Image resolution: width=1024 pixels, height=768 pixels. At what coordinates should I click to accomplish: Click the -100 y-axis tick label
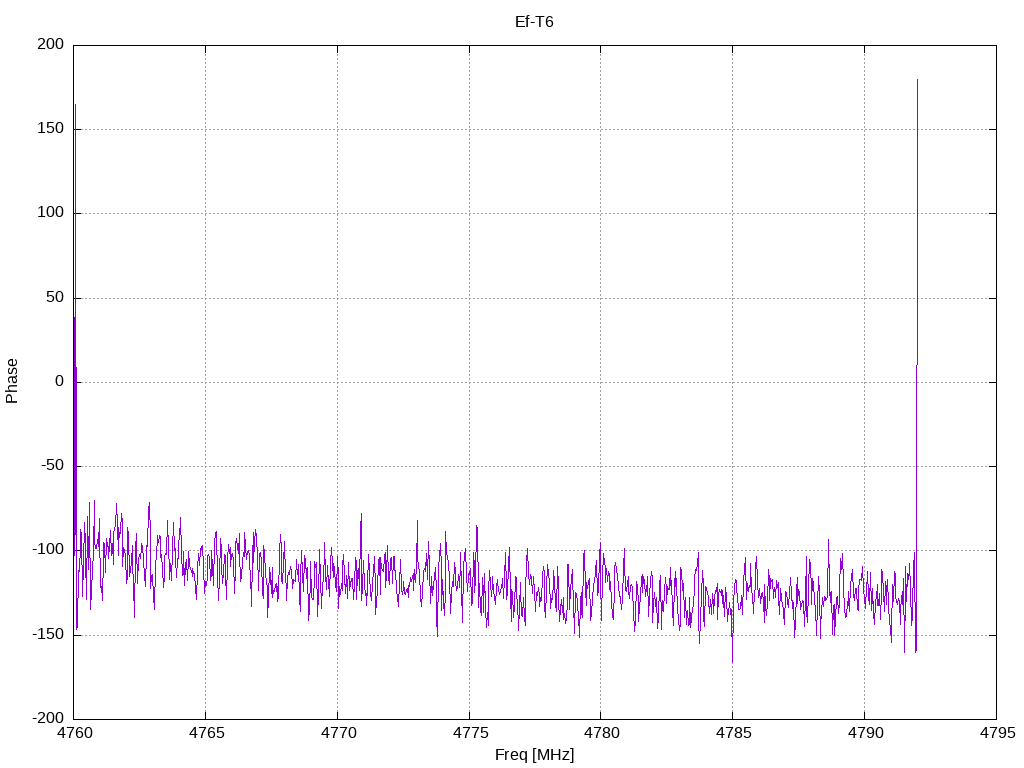(48, 550)
